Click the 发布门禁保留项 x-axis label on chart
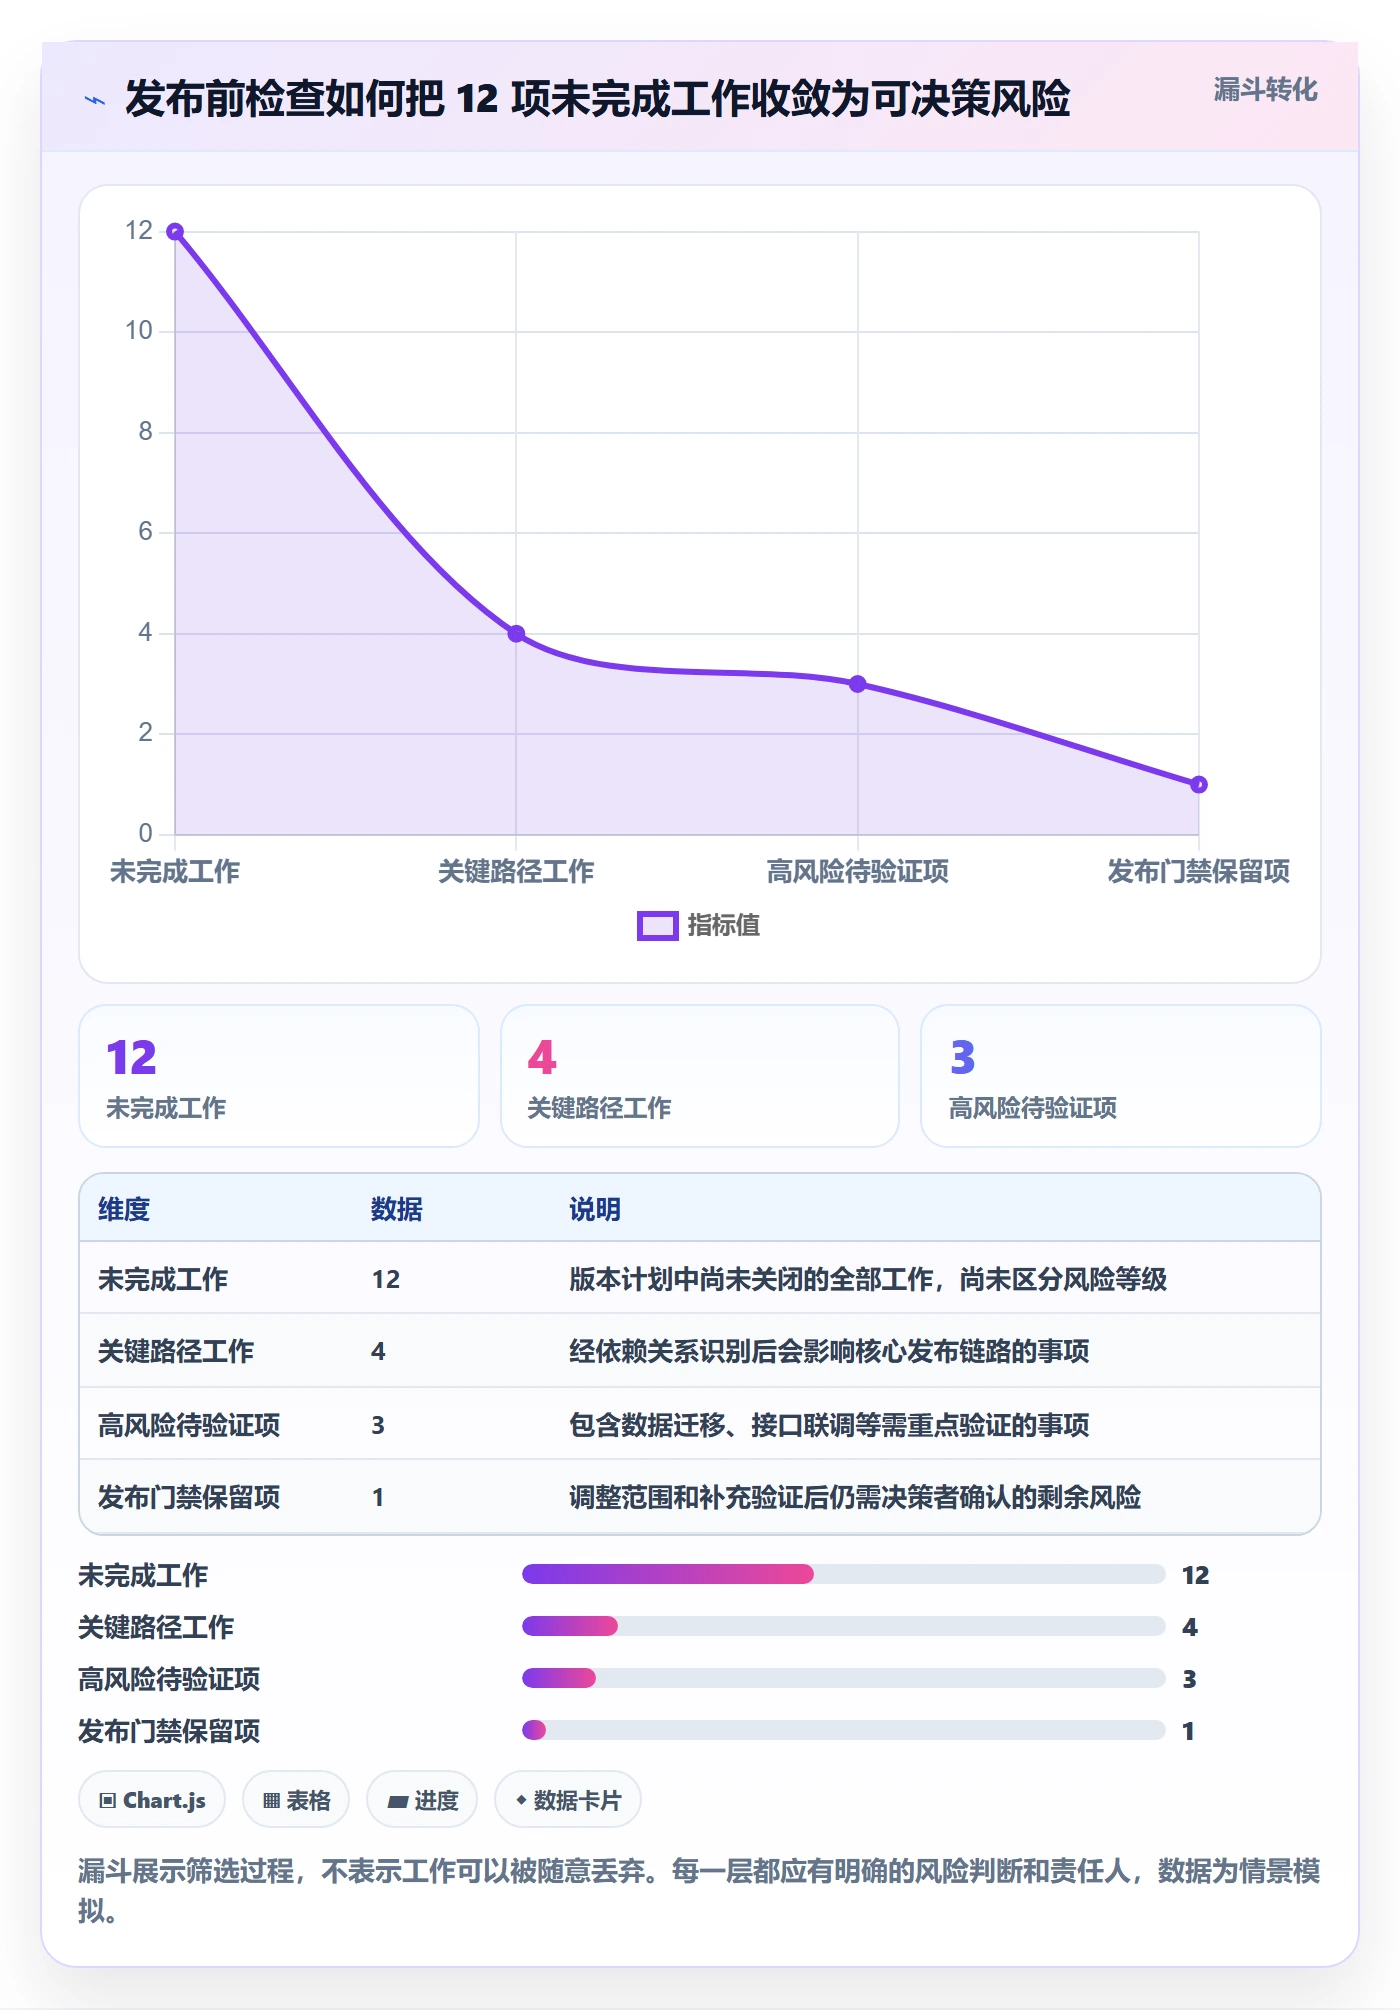This screenshot has width=1400, height=2010. click(1199, 872)
